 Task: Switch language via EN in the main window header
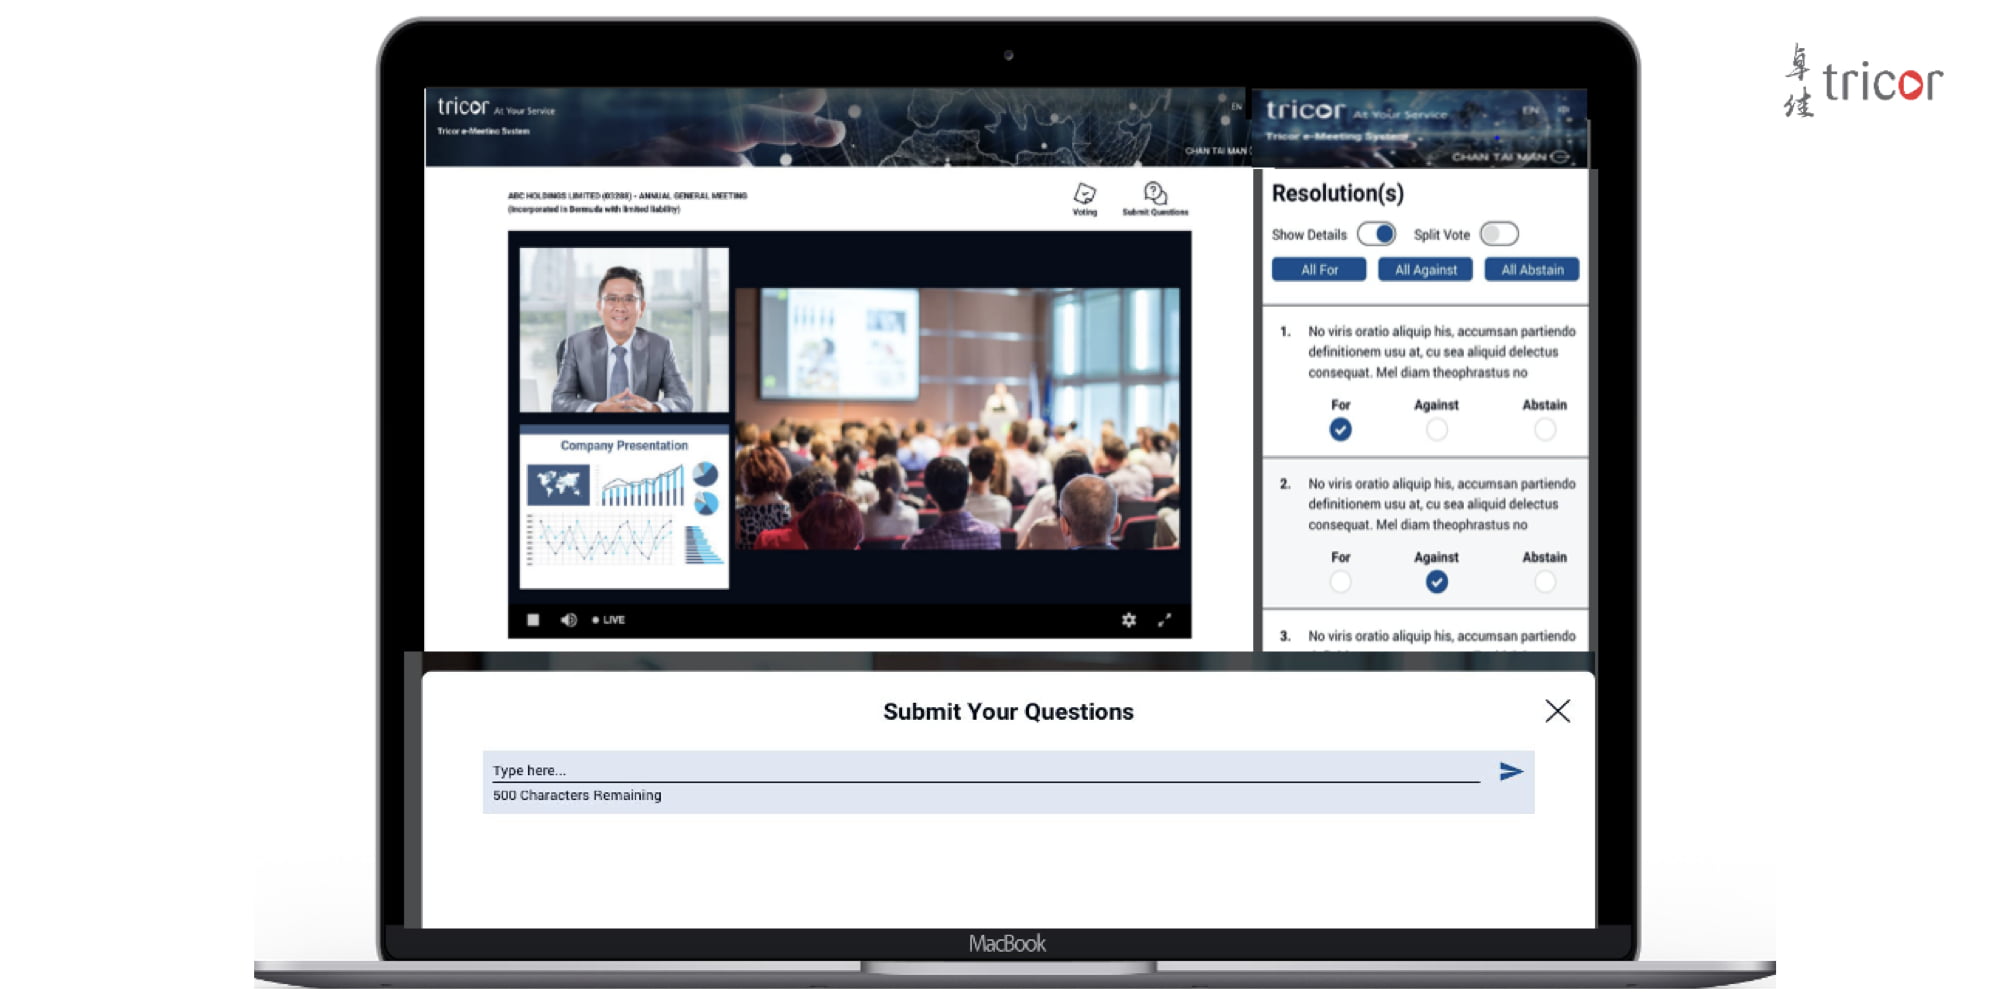[1236, 106]
